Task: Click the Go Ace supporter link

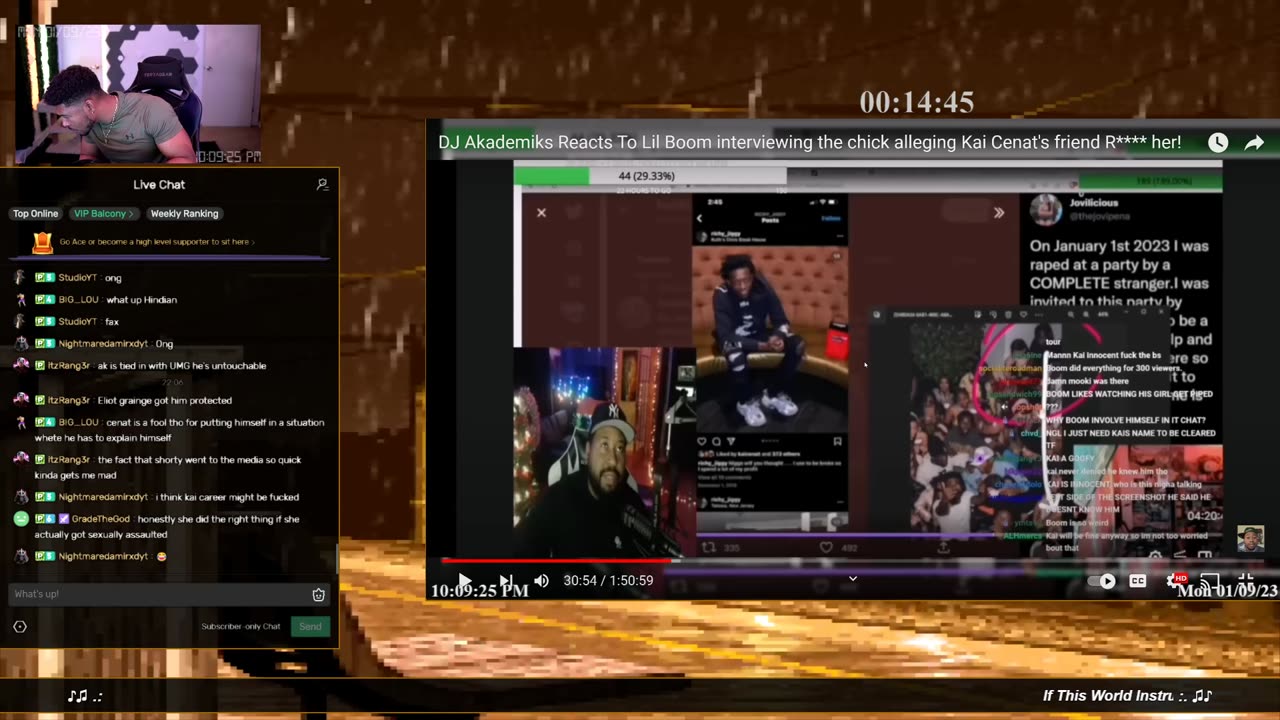Action: (157, 242)
